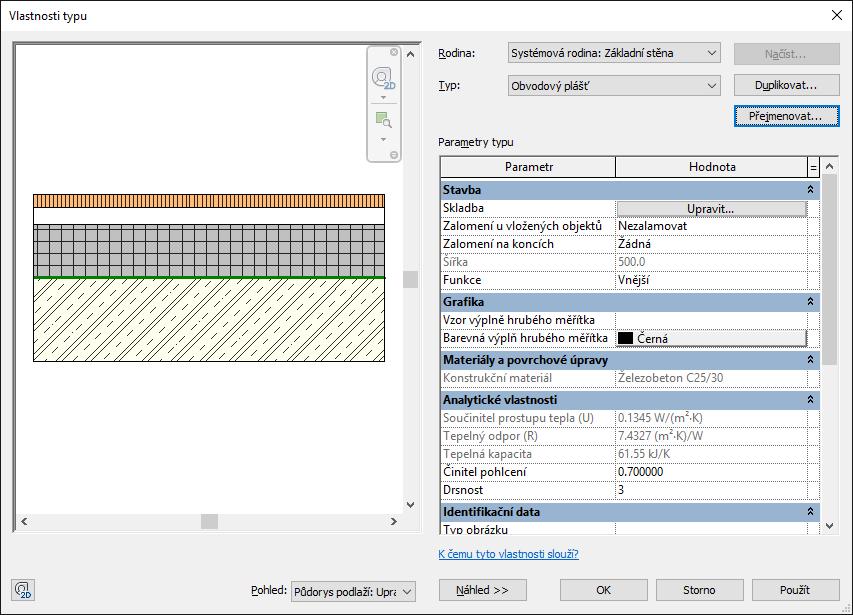Click the Přejmenovat button
Image resolution: width=853 pixels, height=615 pixels.
click(x=786, y=116)
